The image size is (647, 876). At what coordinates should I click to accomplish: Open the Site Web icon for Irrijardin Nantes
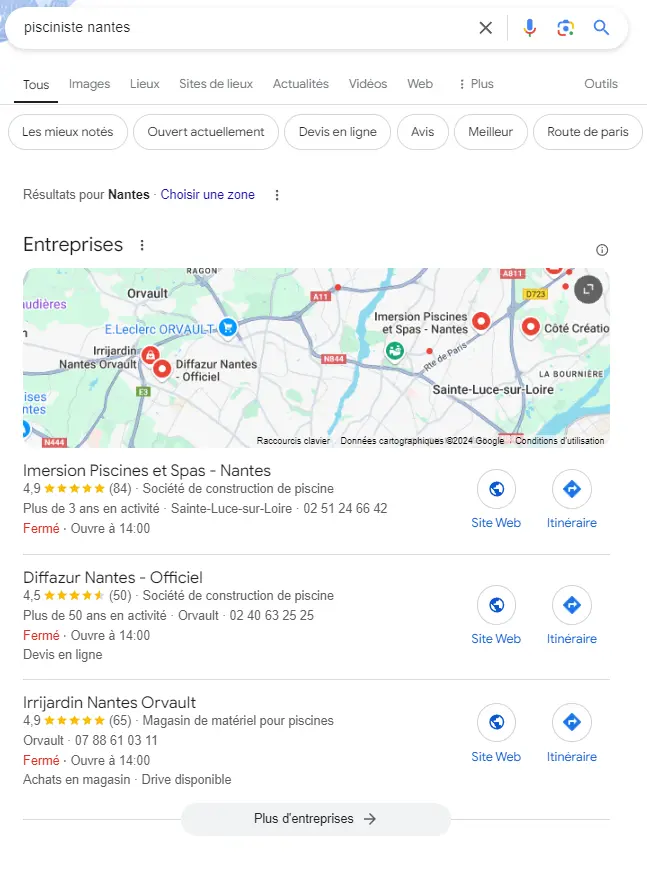pos(496,722)
